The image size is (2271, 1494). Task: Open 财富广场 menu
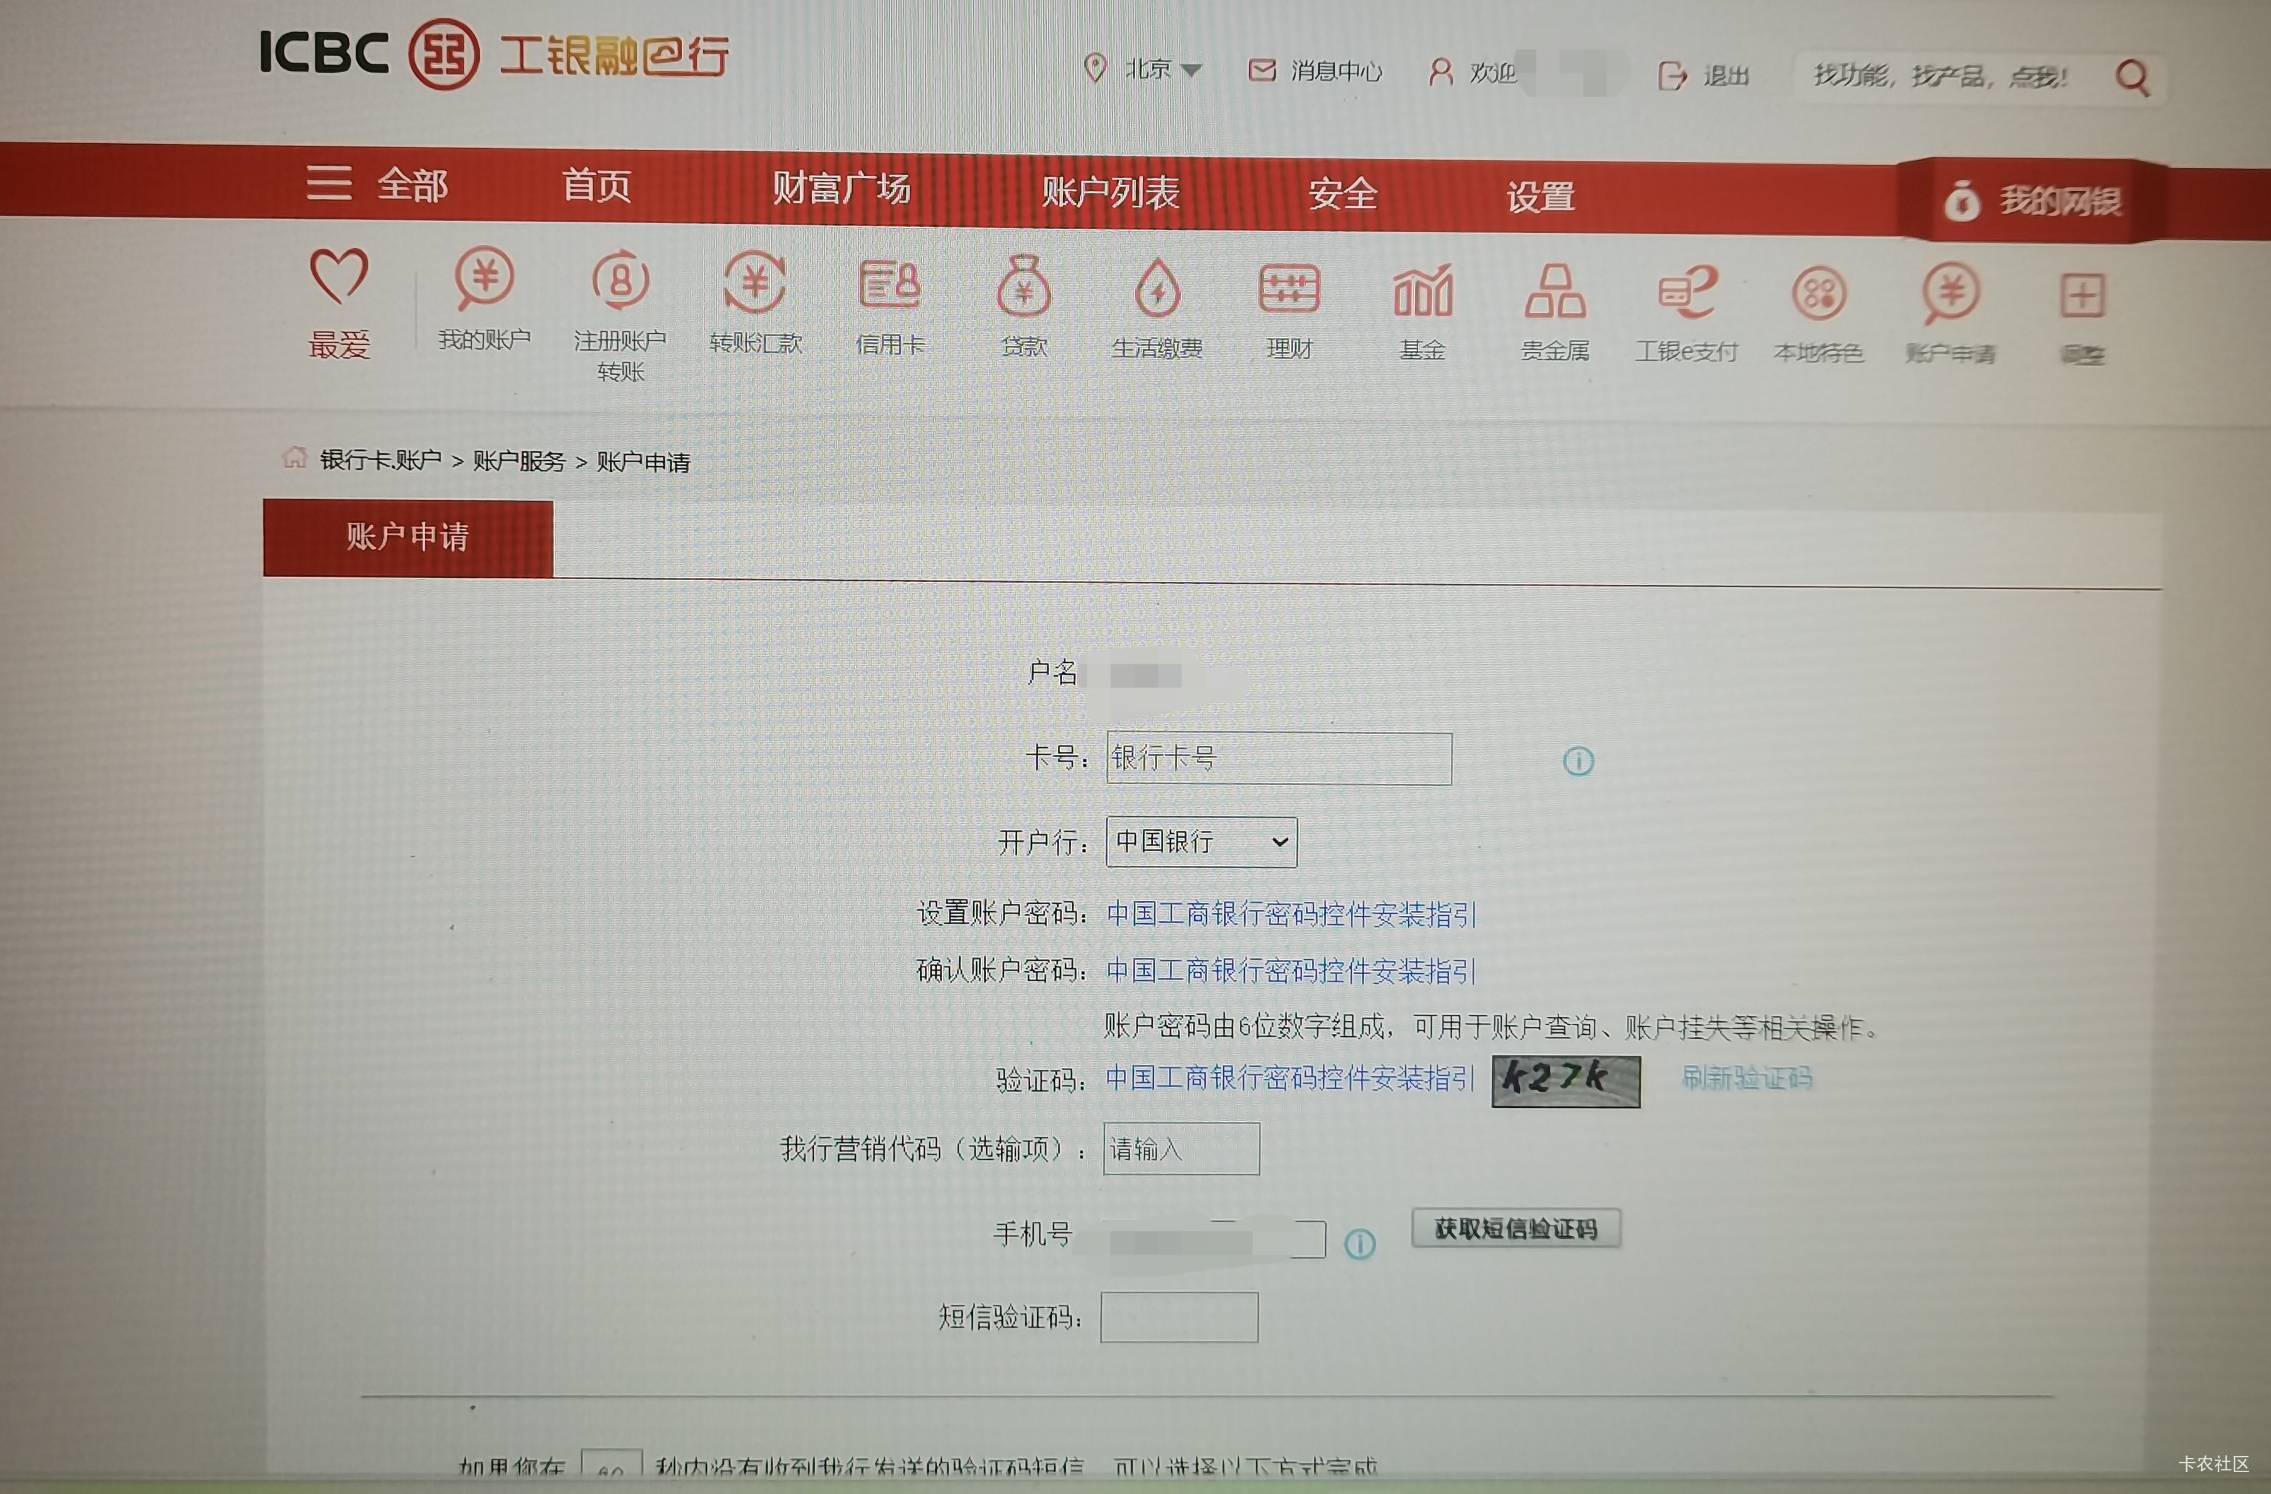point(841,188)
